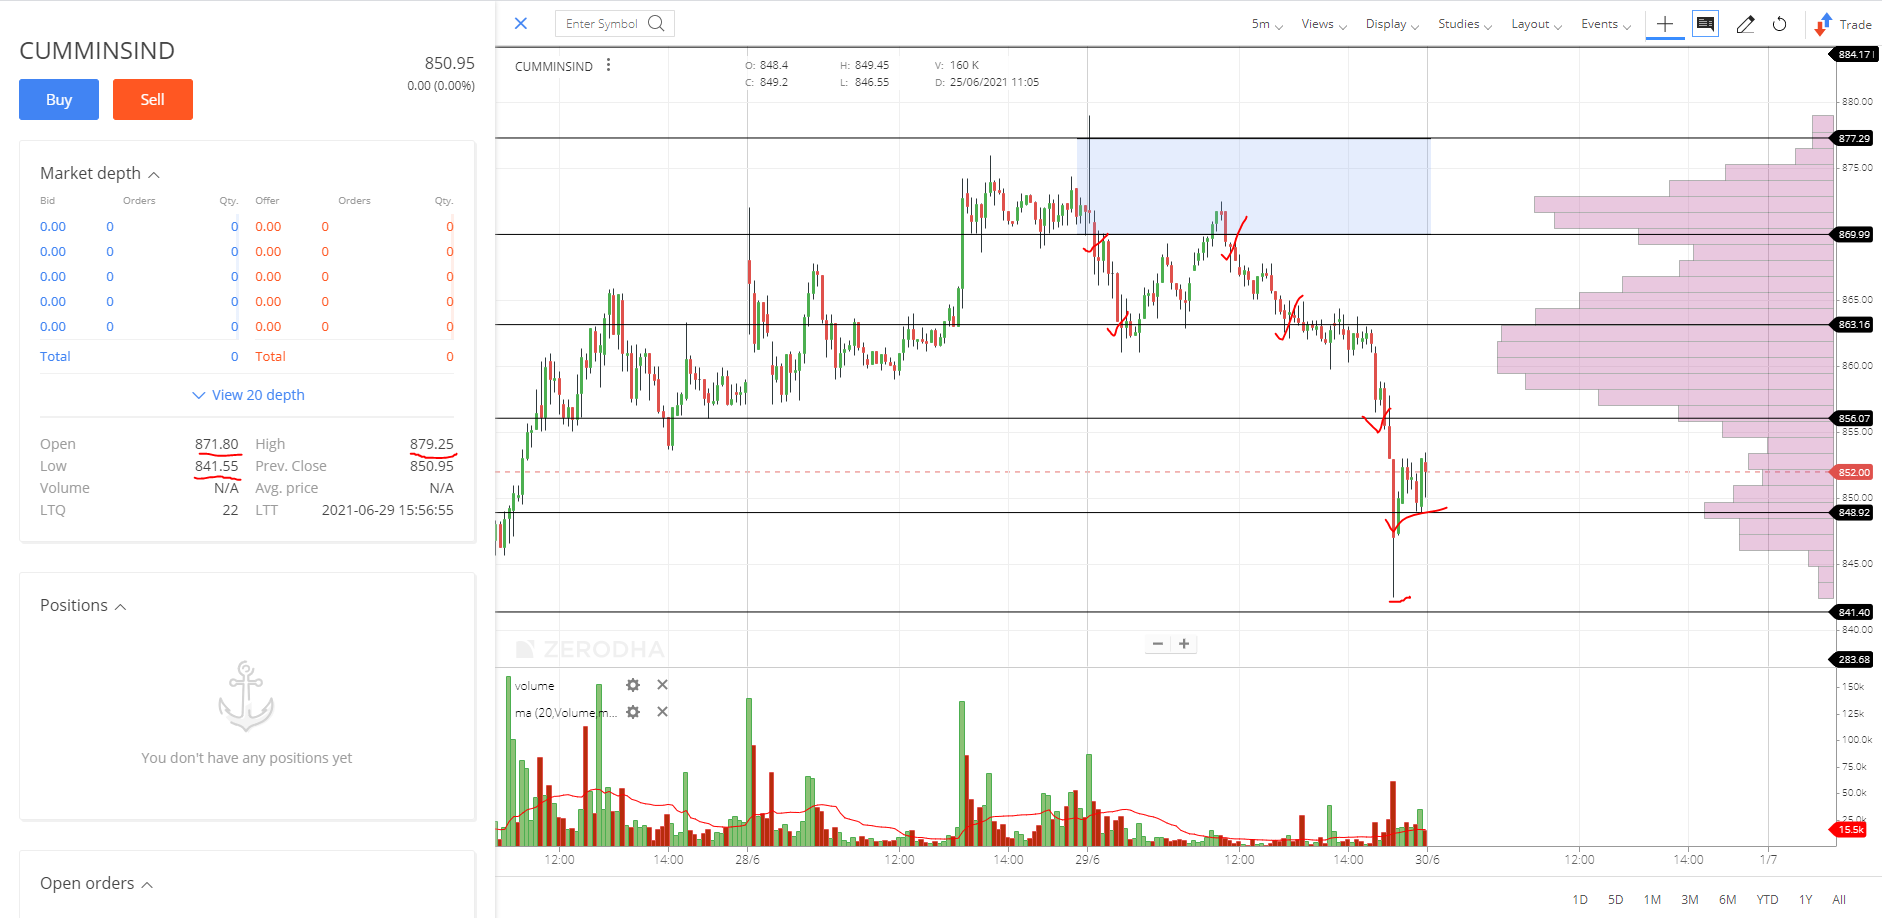Open the CUMMINSIND three-dot options menu
The image size is (1882, 918).
point(608,65)
